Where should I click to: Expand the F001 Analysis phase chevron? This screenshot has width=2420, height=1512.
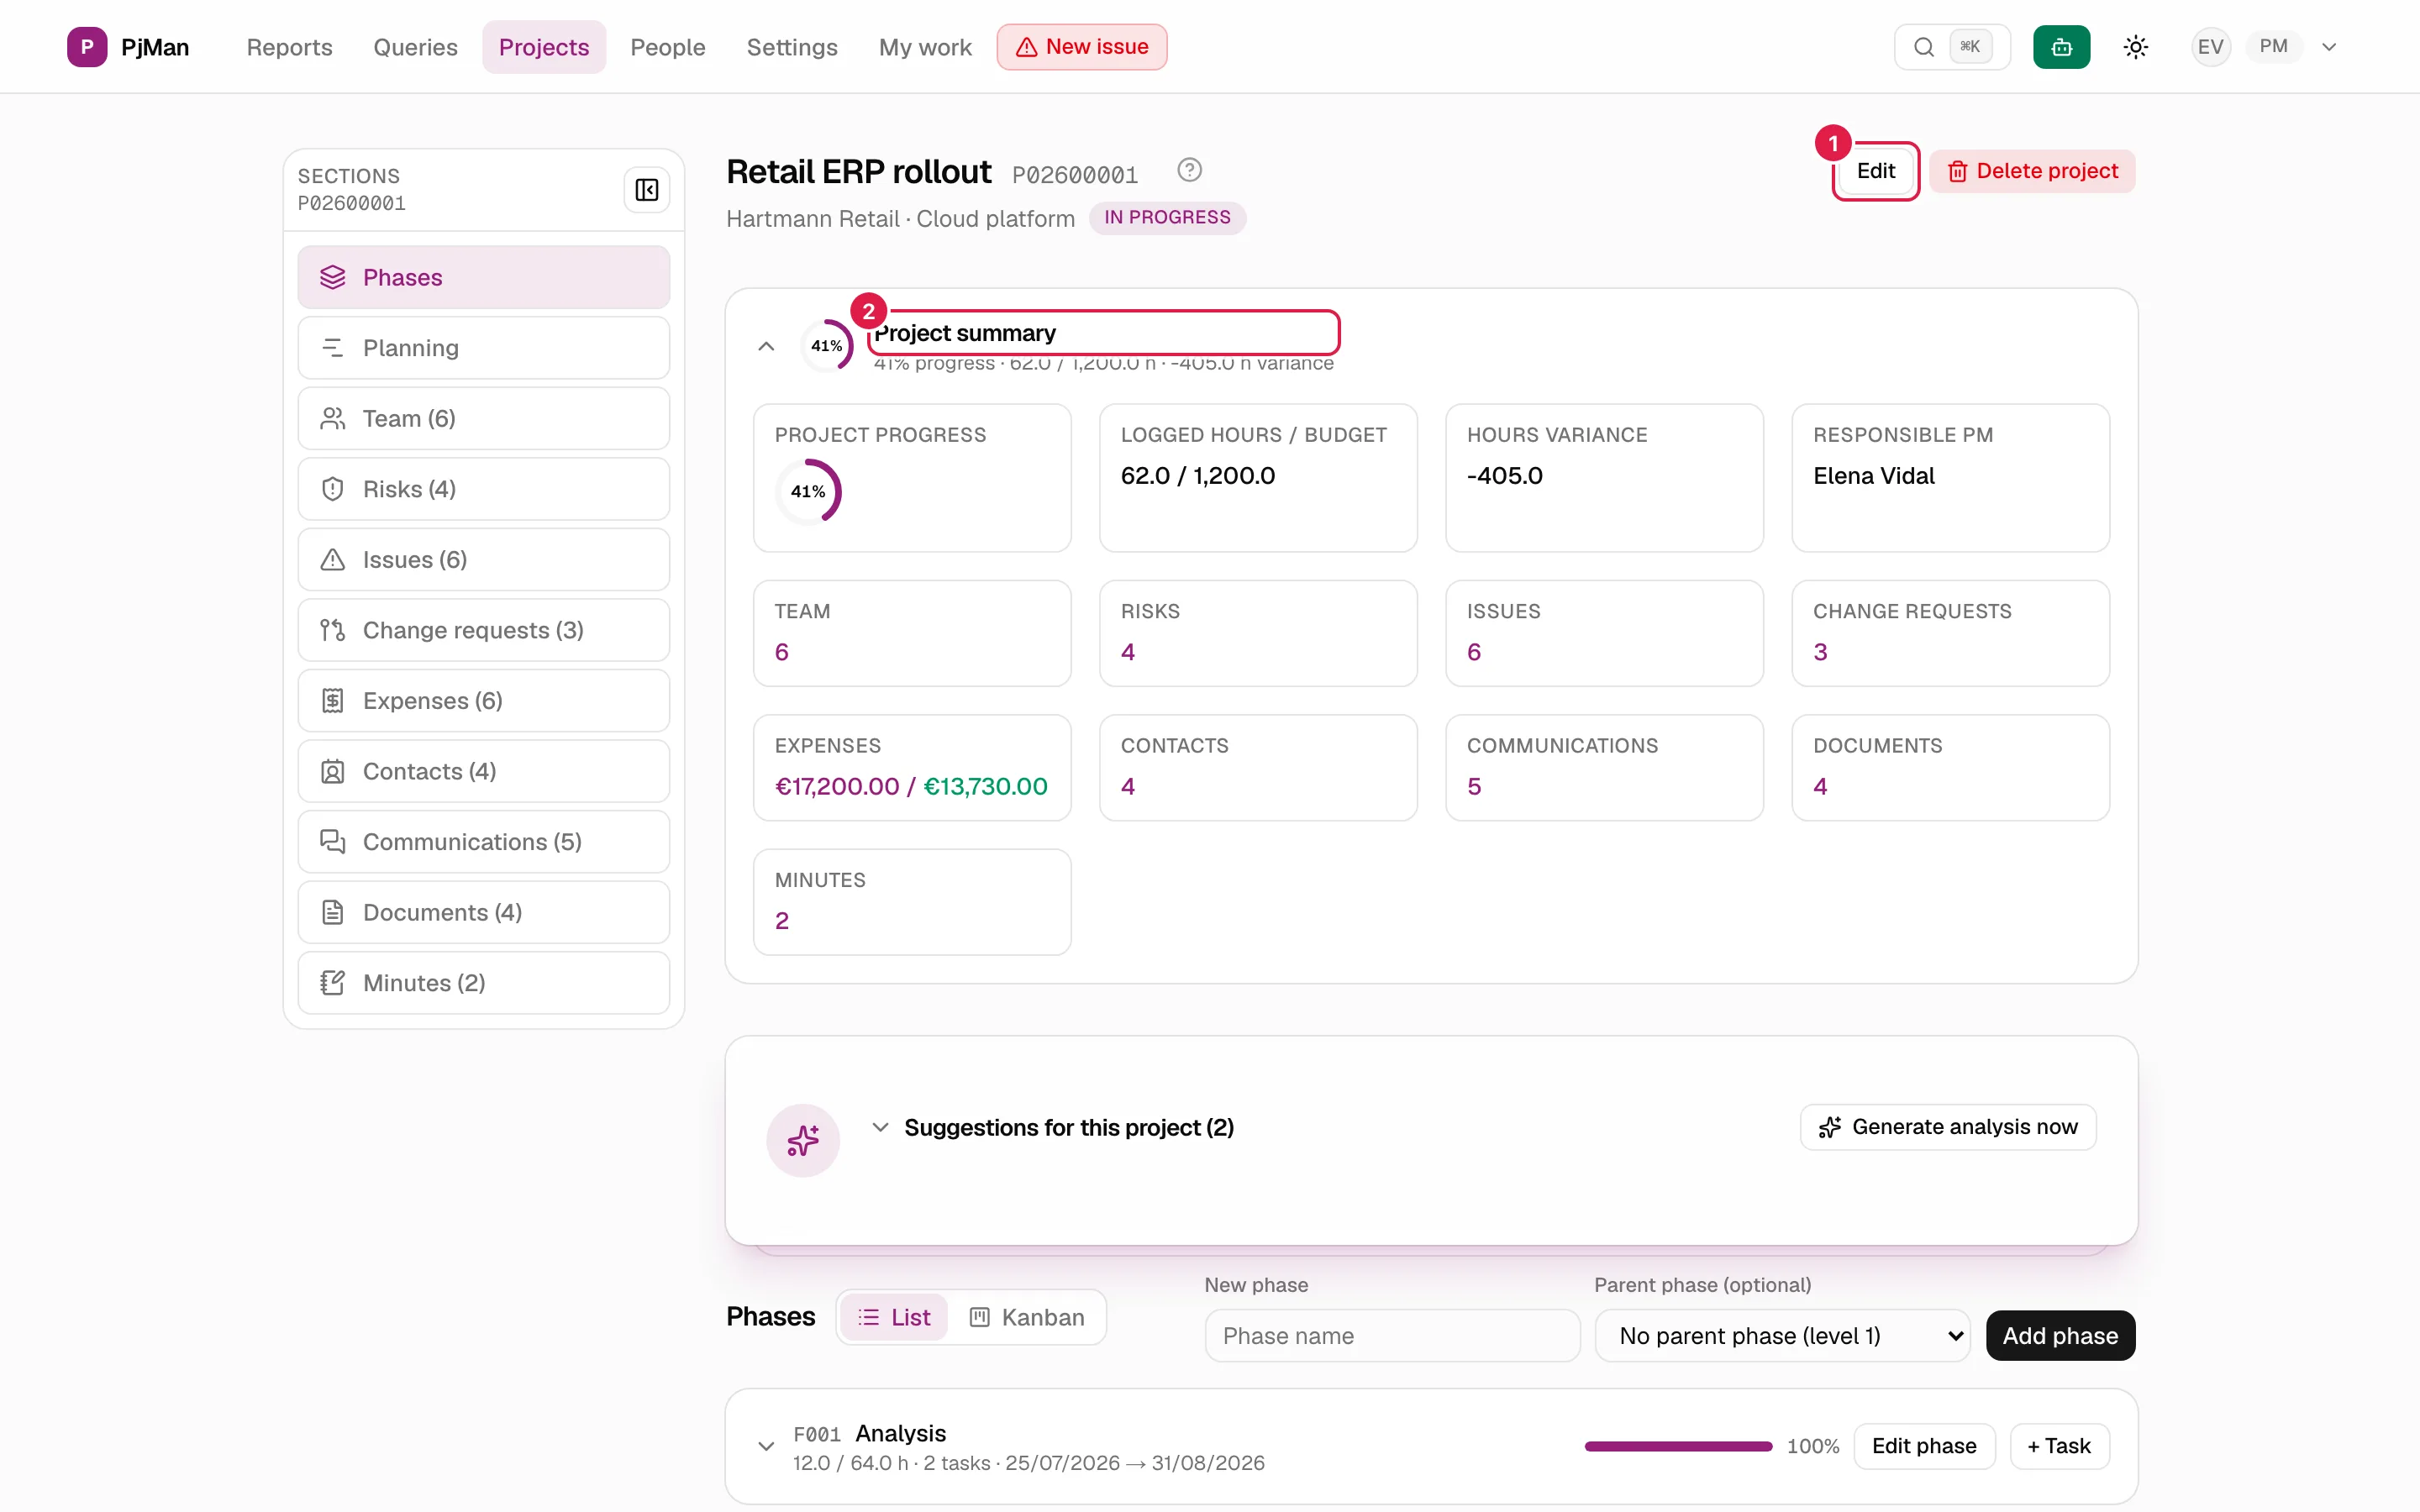tap(766, 1446)
